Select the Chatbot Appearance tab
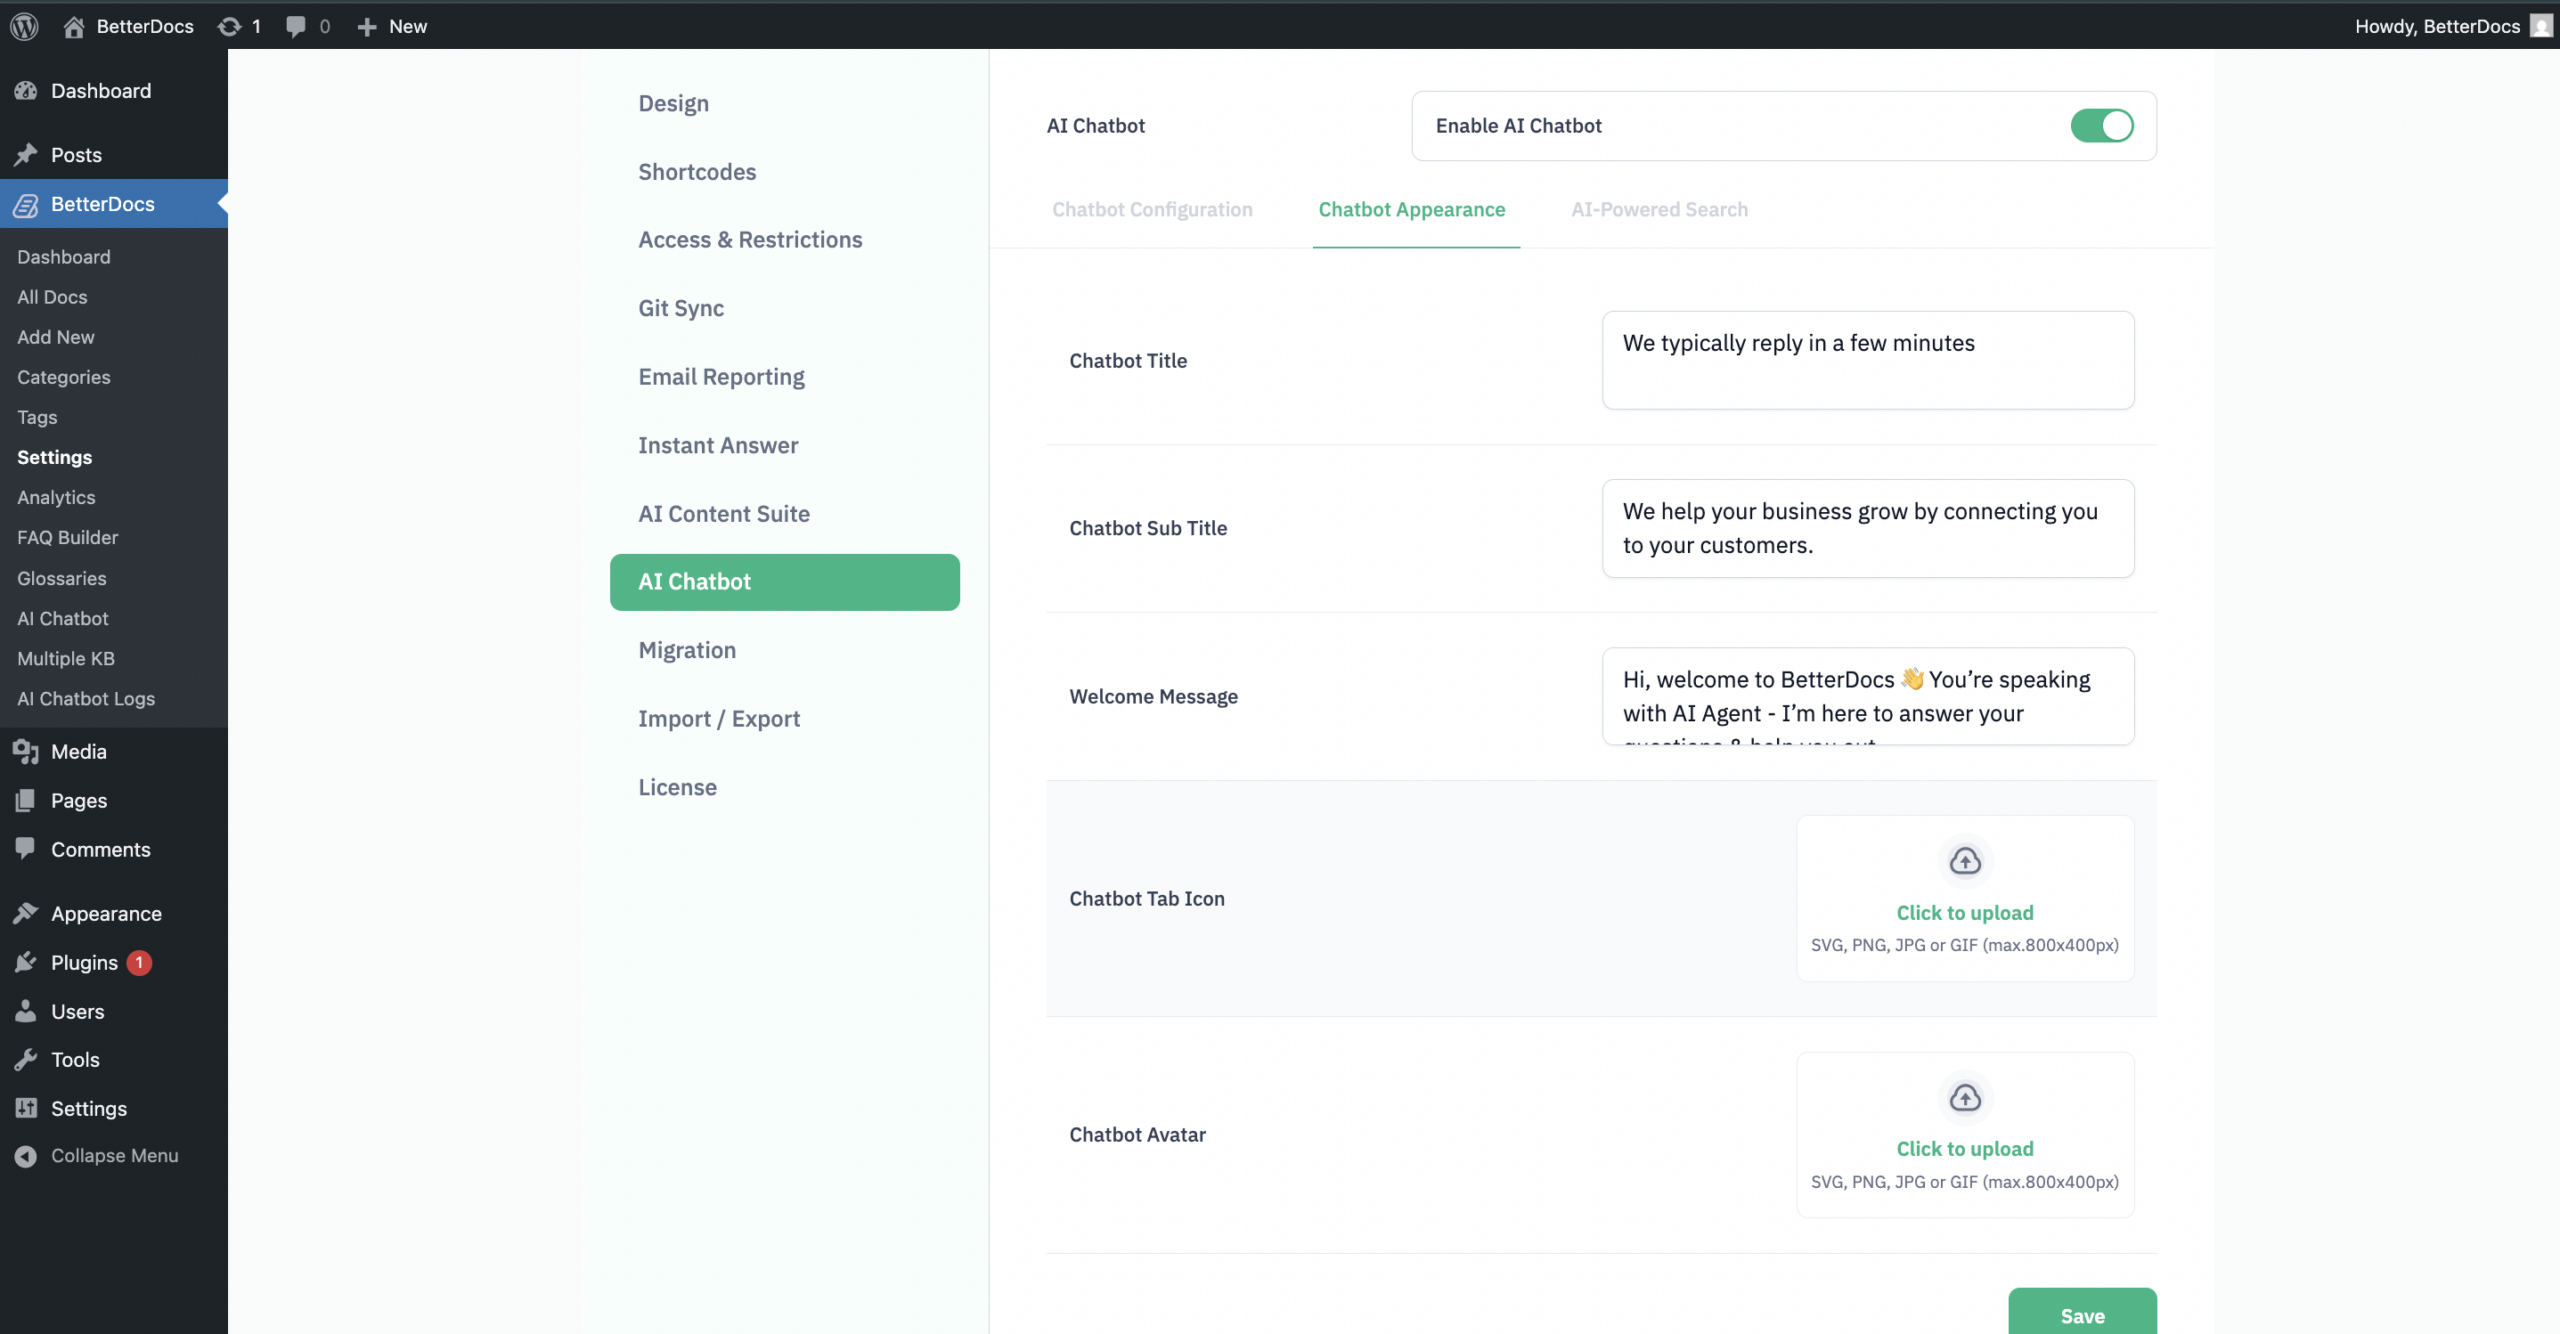This screenshot has height=1334, width=2560. (1411, 209)
